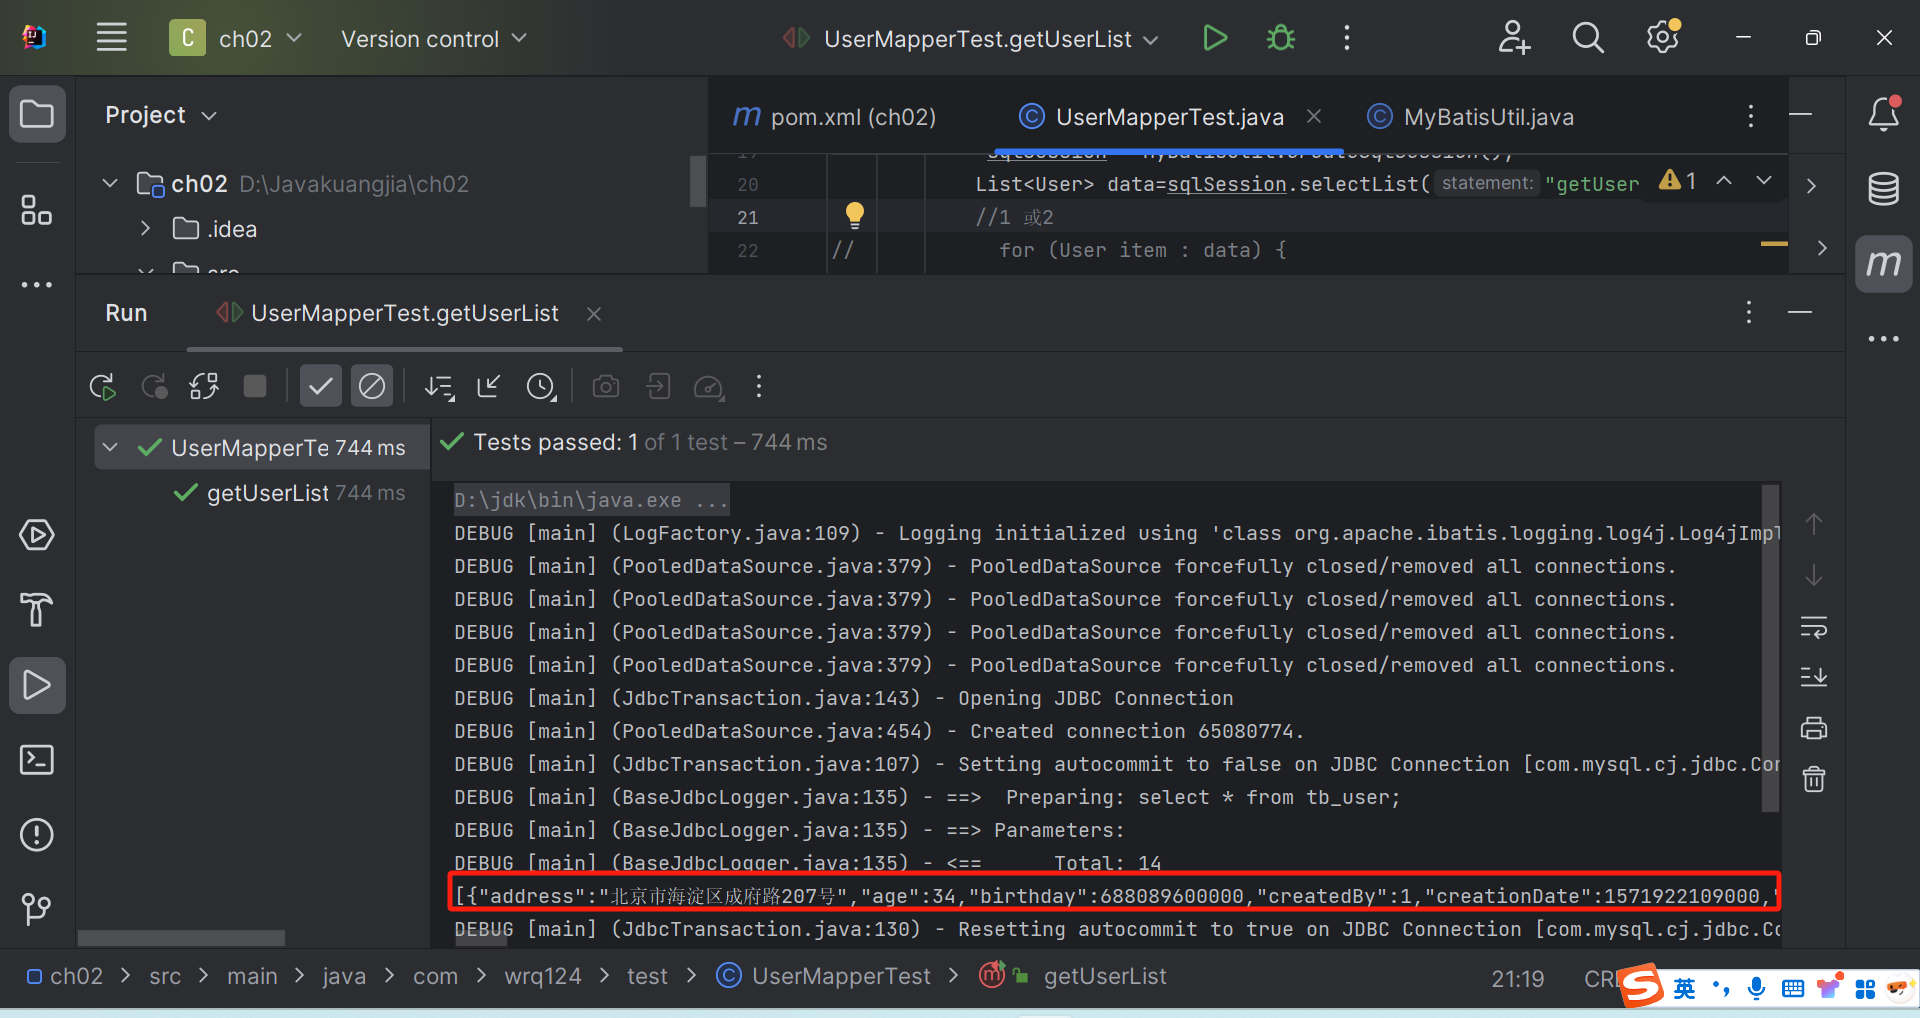Image resolution: width=1920 pixels, height=1018 pixels.
Task: Open ch02 project dropdown
Action: [x=236, y=38]
